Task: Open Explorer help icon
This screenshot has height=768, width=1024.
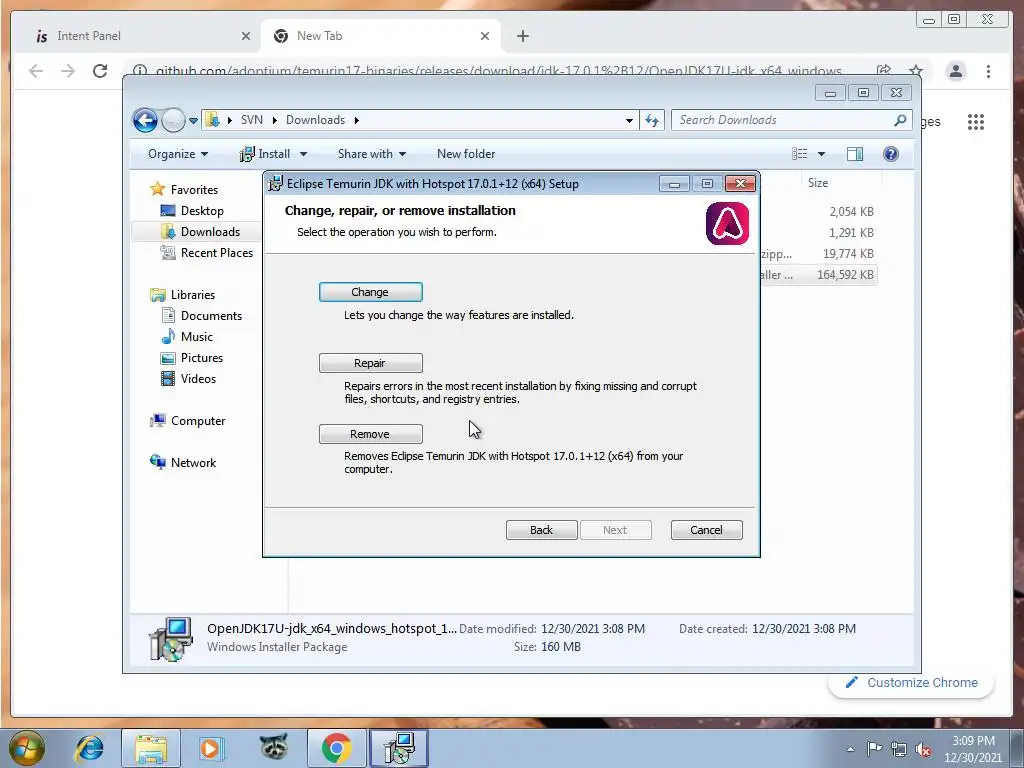Action: 891,154
